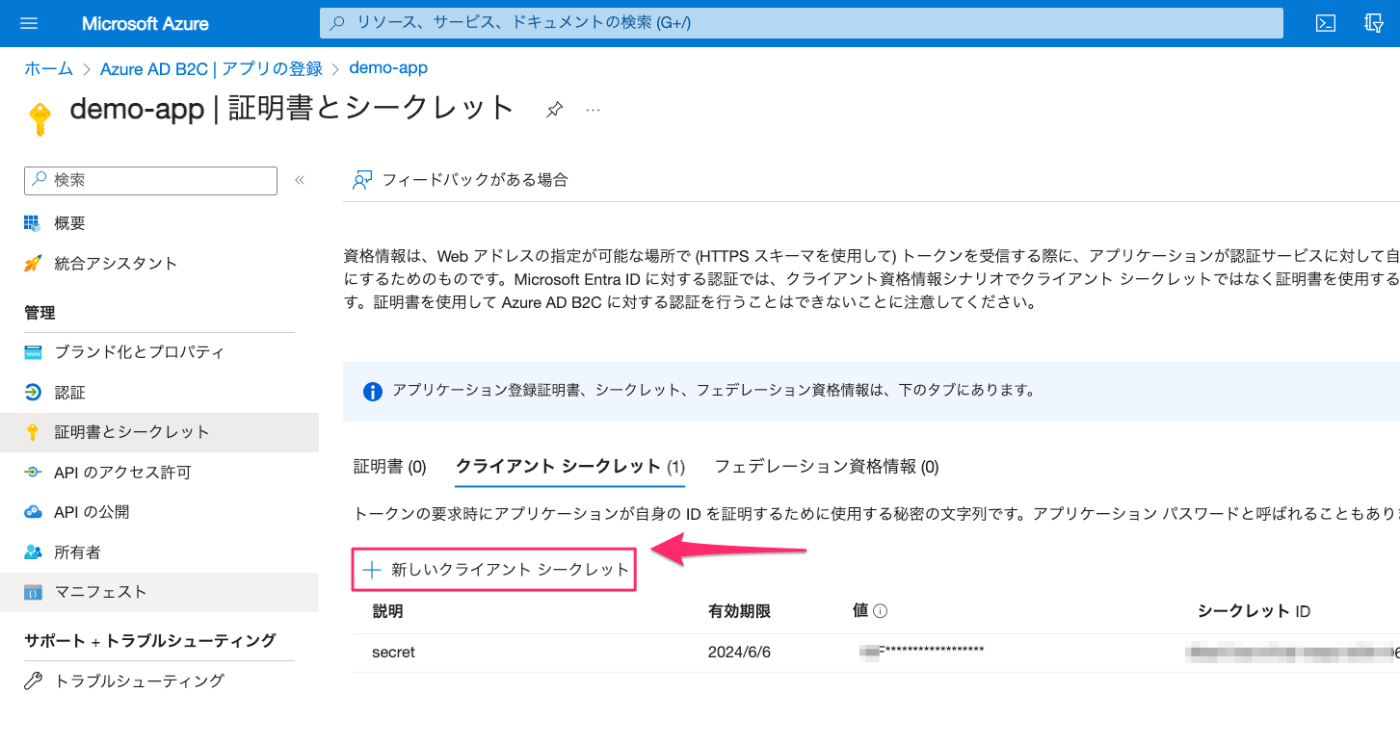The width and height of the screenshot is (1400, 744).
Task: Click demo-app breadcrumb link
Action: pos(388,68)
